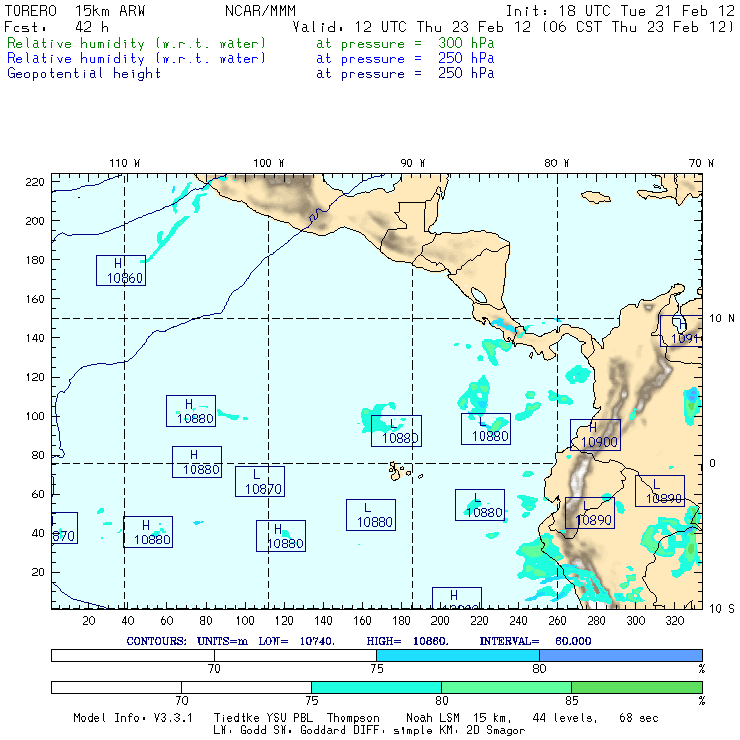Click Lake Nicaragua on the map
The width and height of the screenshot is (740, 740).
click(x=479, y=296)
